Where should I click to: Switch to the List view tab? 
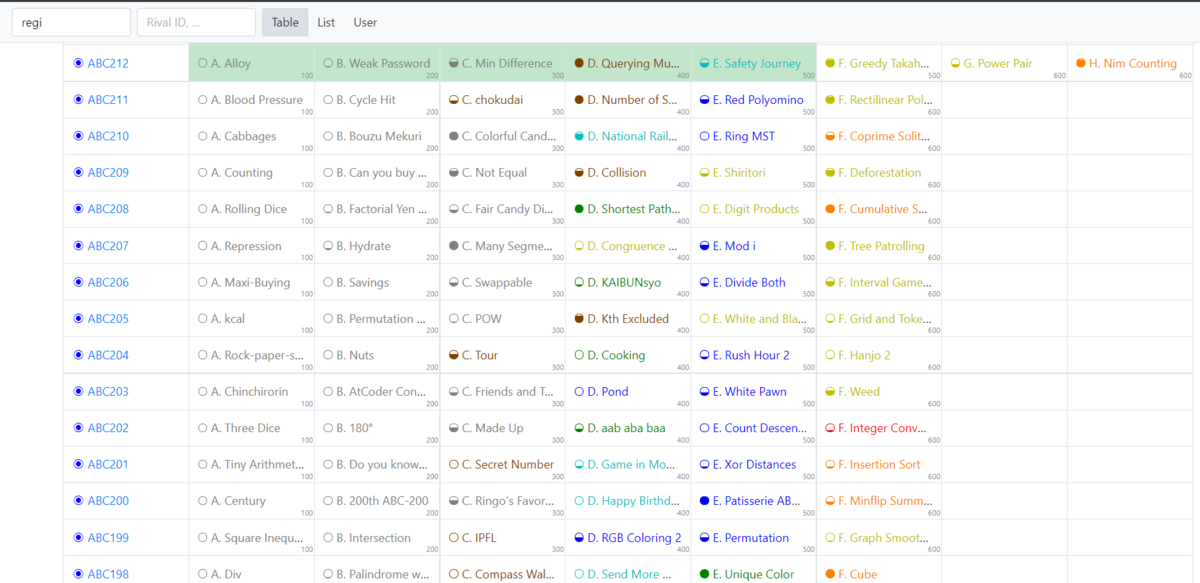pos(326,22)
